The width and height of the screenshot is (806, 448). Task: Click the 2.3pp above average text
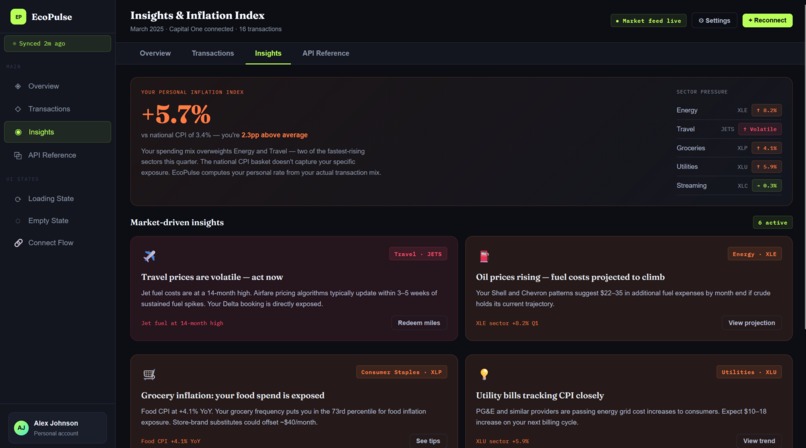point(274,135)
